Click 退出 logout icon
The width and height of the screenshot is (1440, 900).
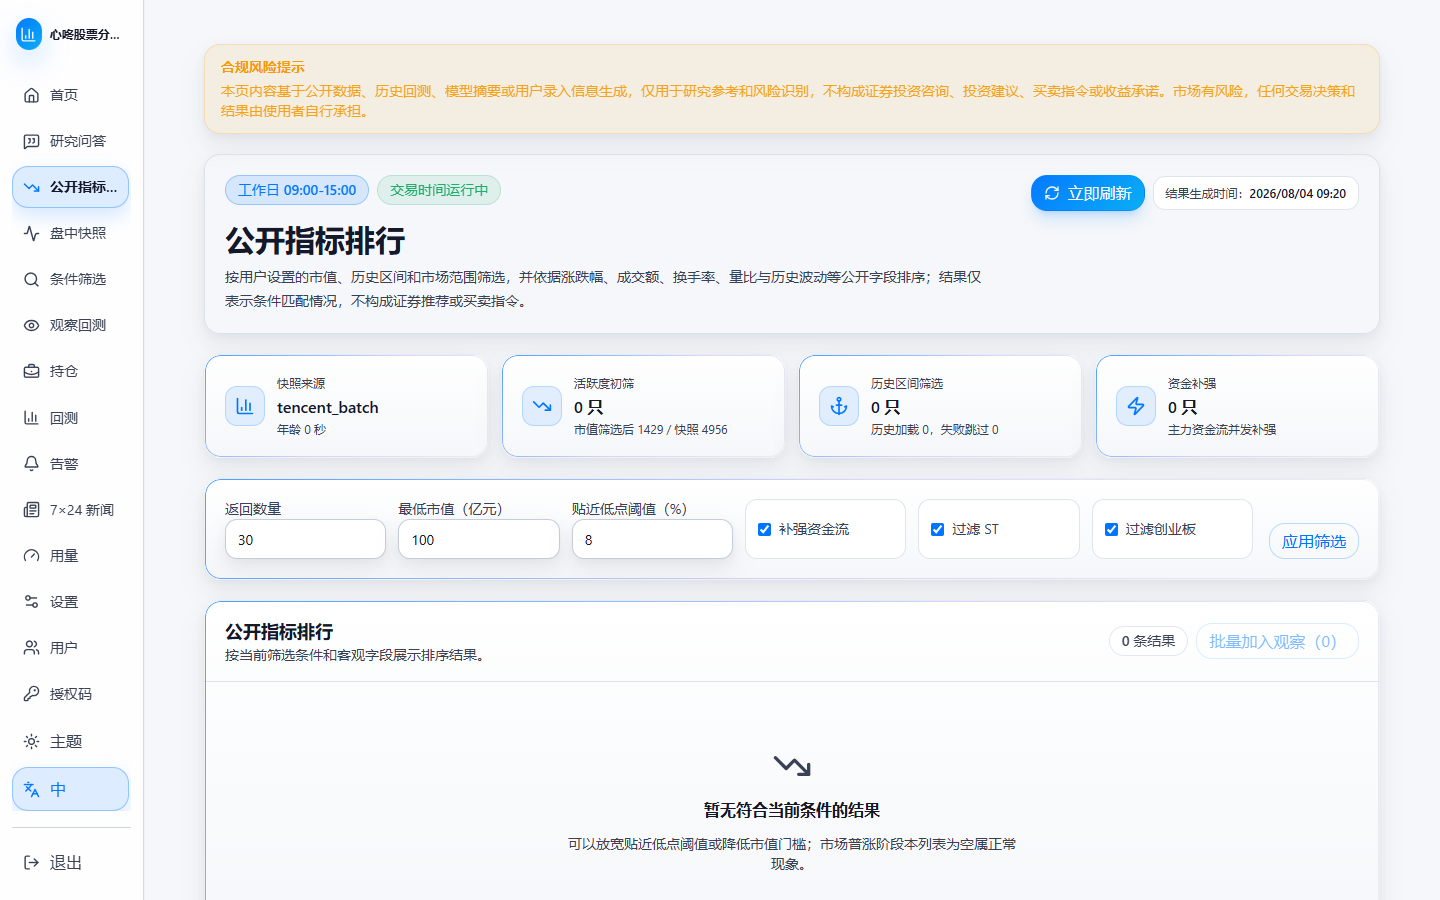31,862
